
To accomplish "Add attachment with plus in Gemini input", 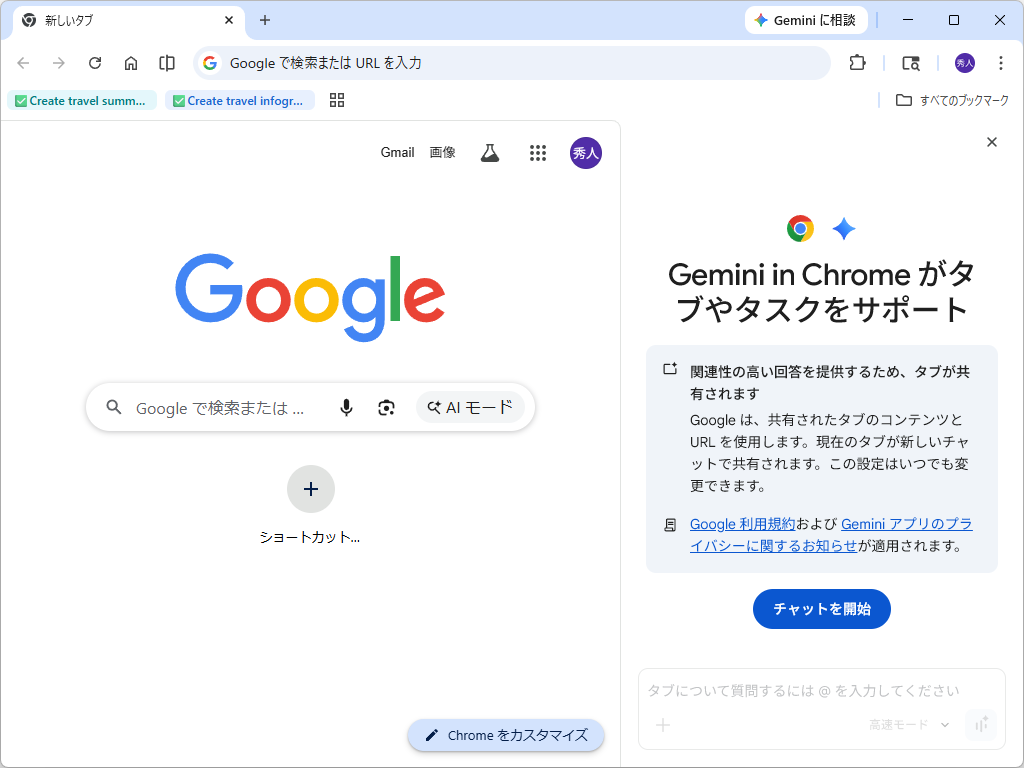I will 663,725.
